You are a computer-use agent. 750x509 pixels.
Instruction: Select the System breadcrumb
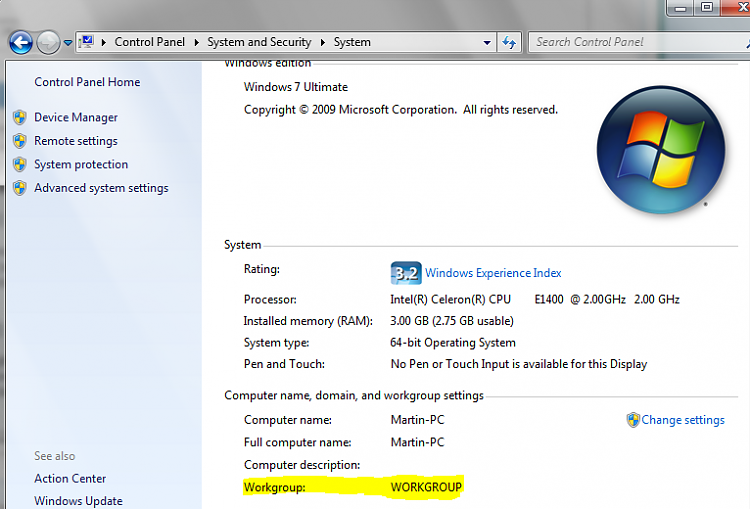[352, 42]
